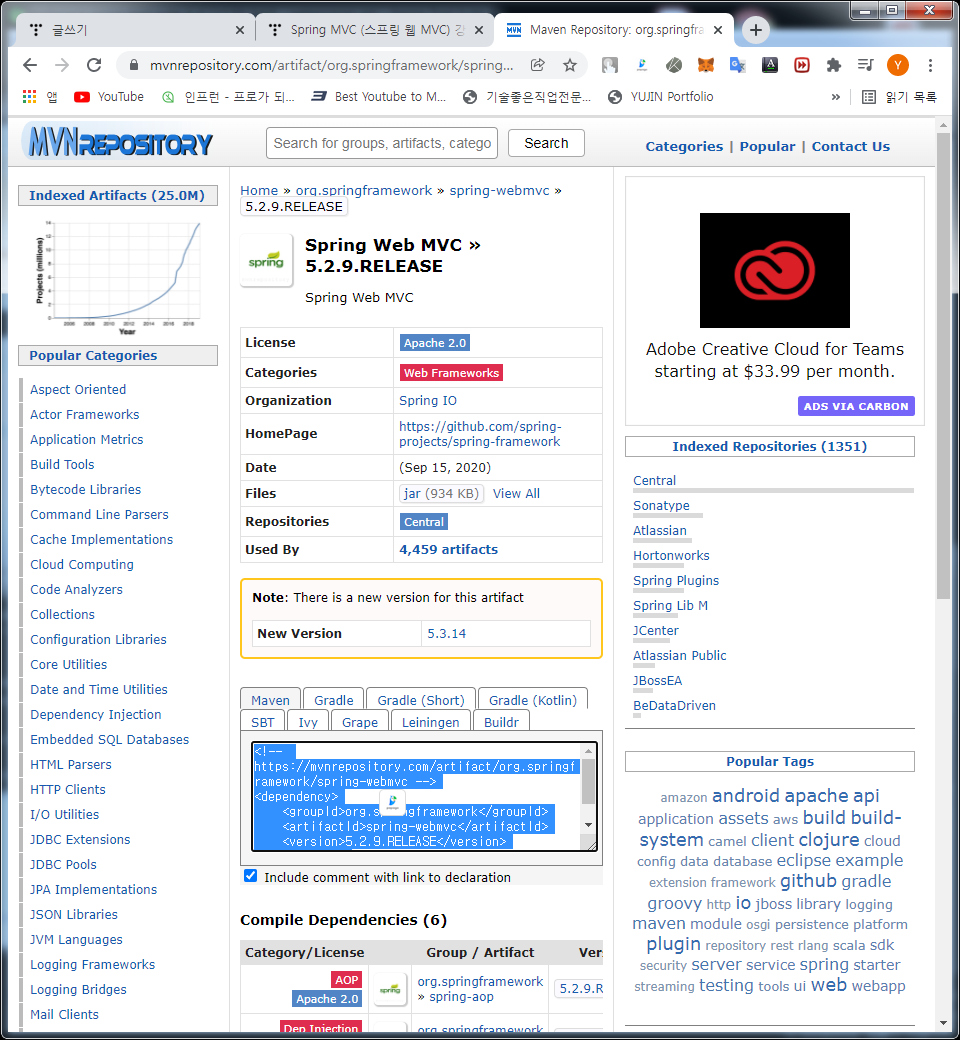Select the Buildr tab
Screen dimensions: 960x1040
[x=501, y=722]
